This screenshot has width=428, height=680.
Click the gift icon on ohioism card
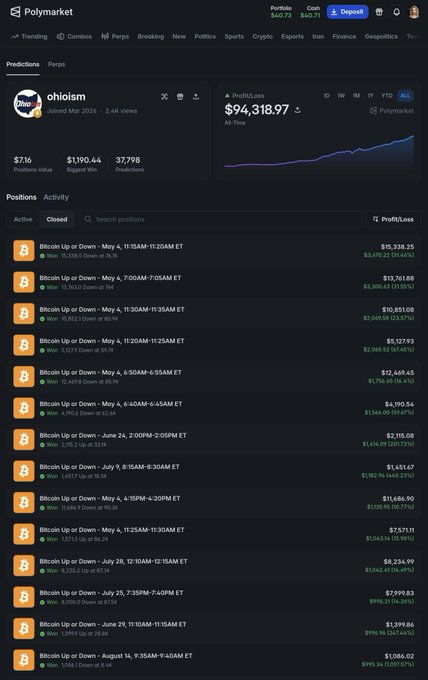point(180,96)
